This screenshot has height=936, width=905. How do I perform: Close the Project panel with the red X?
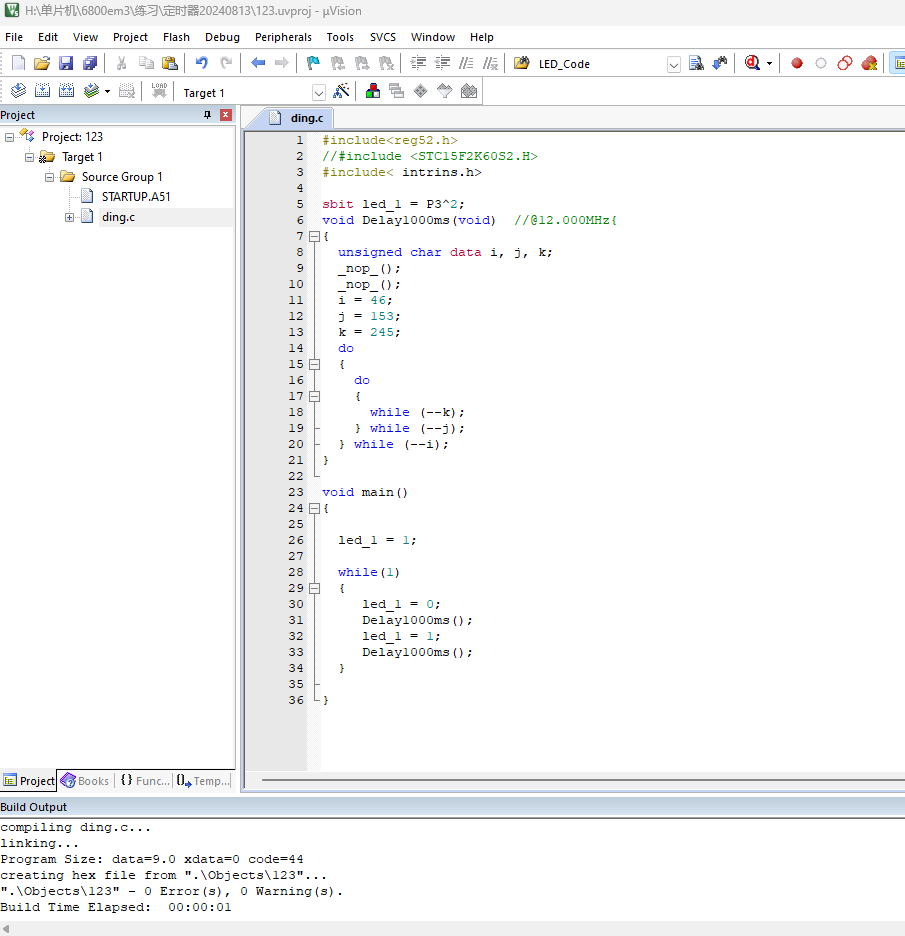tap(226, 115)
